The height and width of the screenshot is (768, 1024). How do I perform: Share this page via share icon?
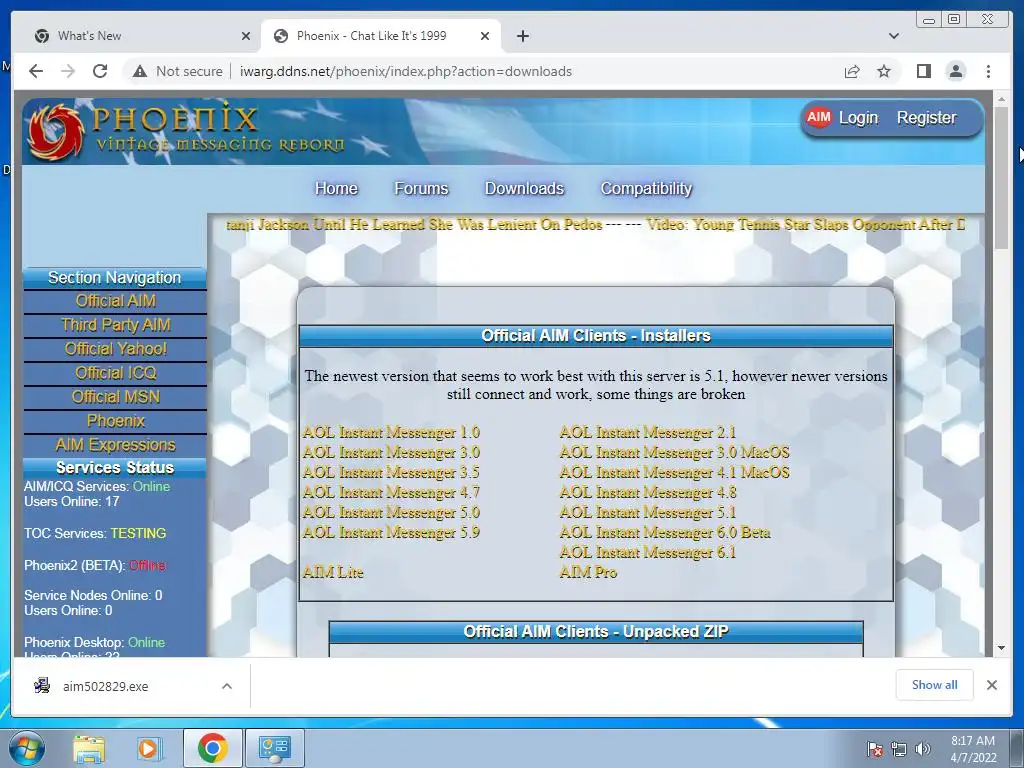pos(852,71)
